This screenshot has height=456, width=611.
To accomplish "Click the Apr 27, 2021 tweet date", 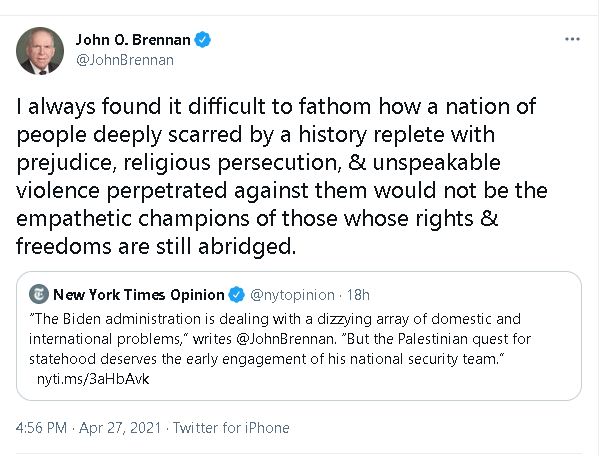I will coord(120,428).
